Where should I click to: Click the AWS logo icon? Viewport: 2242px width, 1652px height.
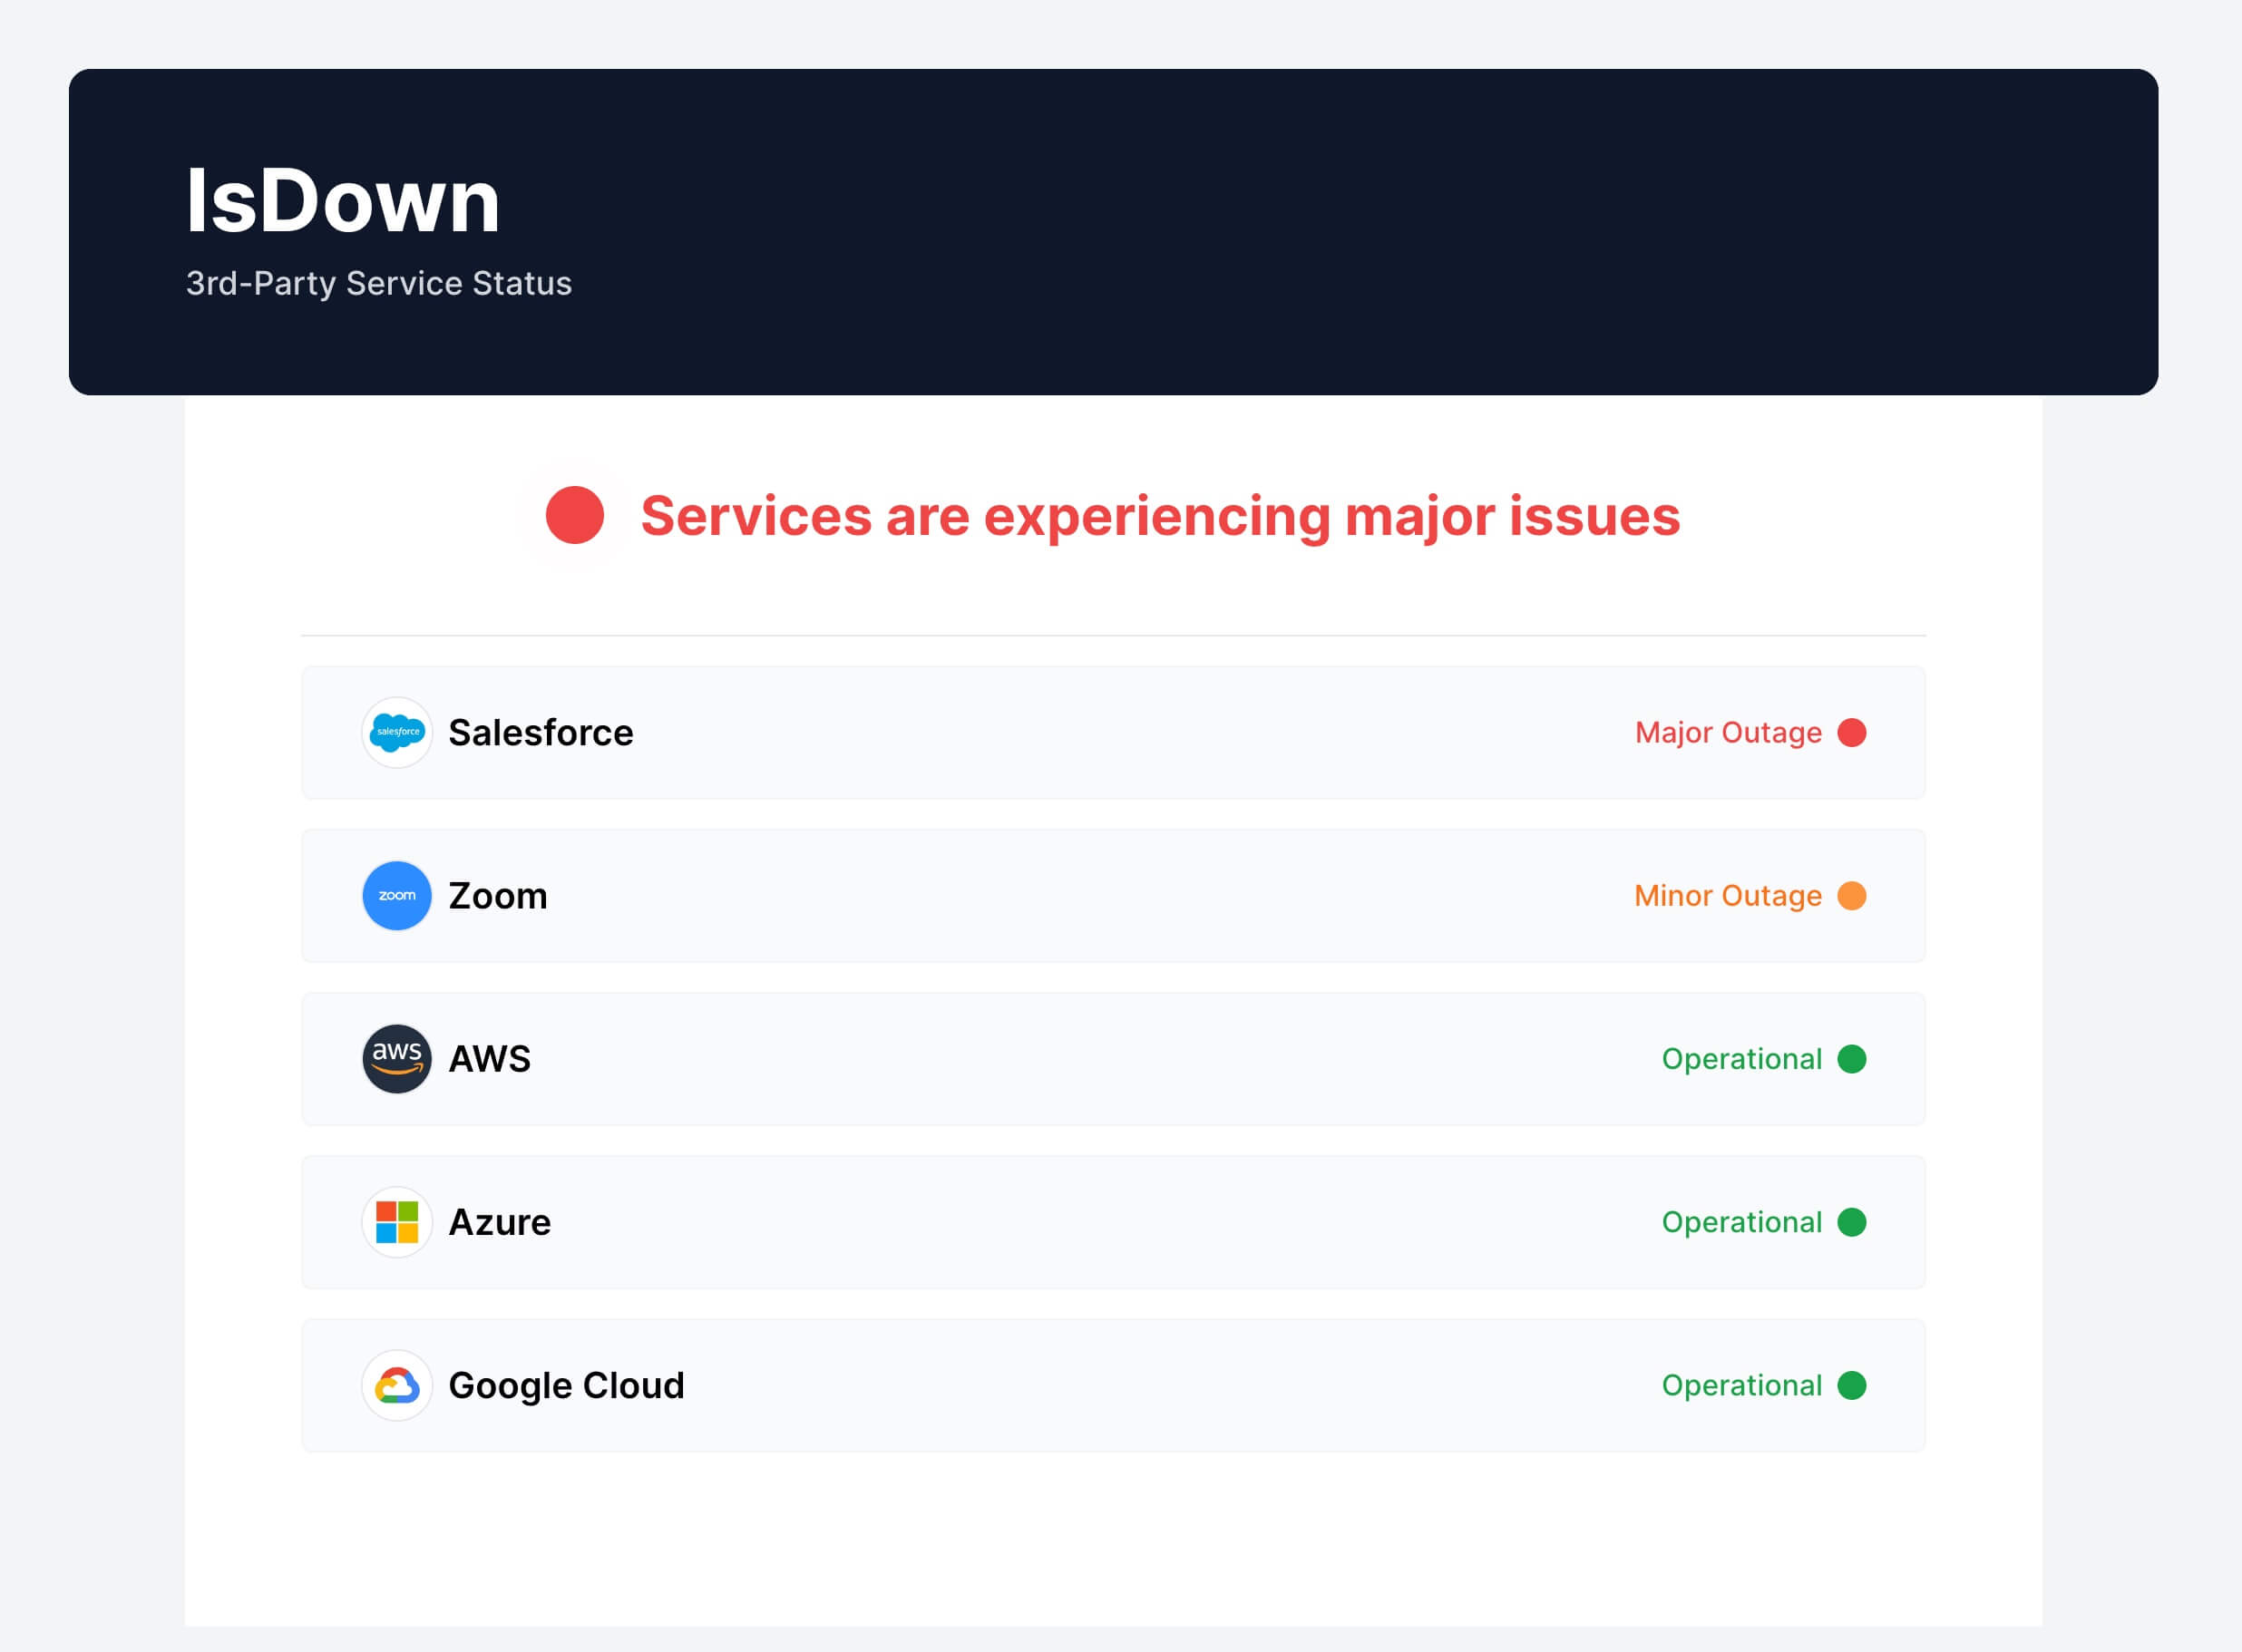pyautogui.click(x=396, y=1058)
